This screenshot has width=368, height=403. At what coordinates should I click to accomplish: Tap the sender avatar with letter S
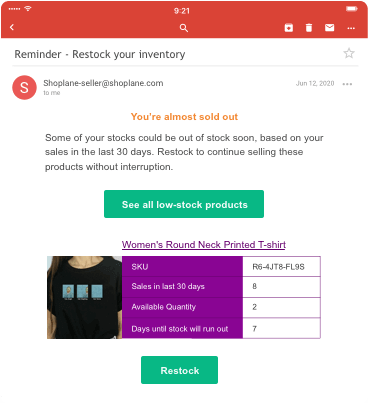pos(24,87)
